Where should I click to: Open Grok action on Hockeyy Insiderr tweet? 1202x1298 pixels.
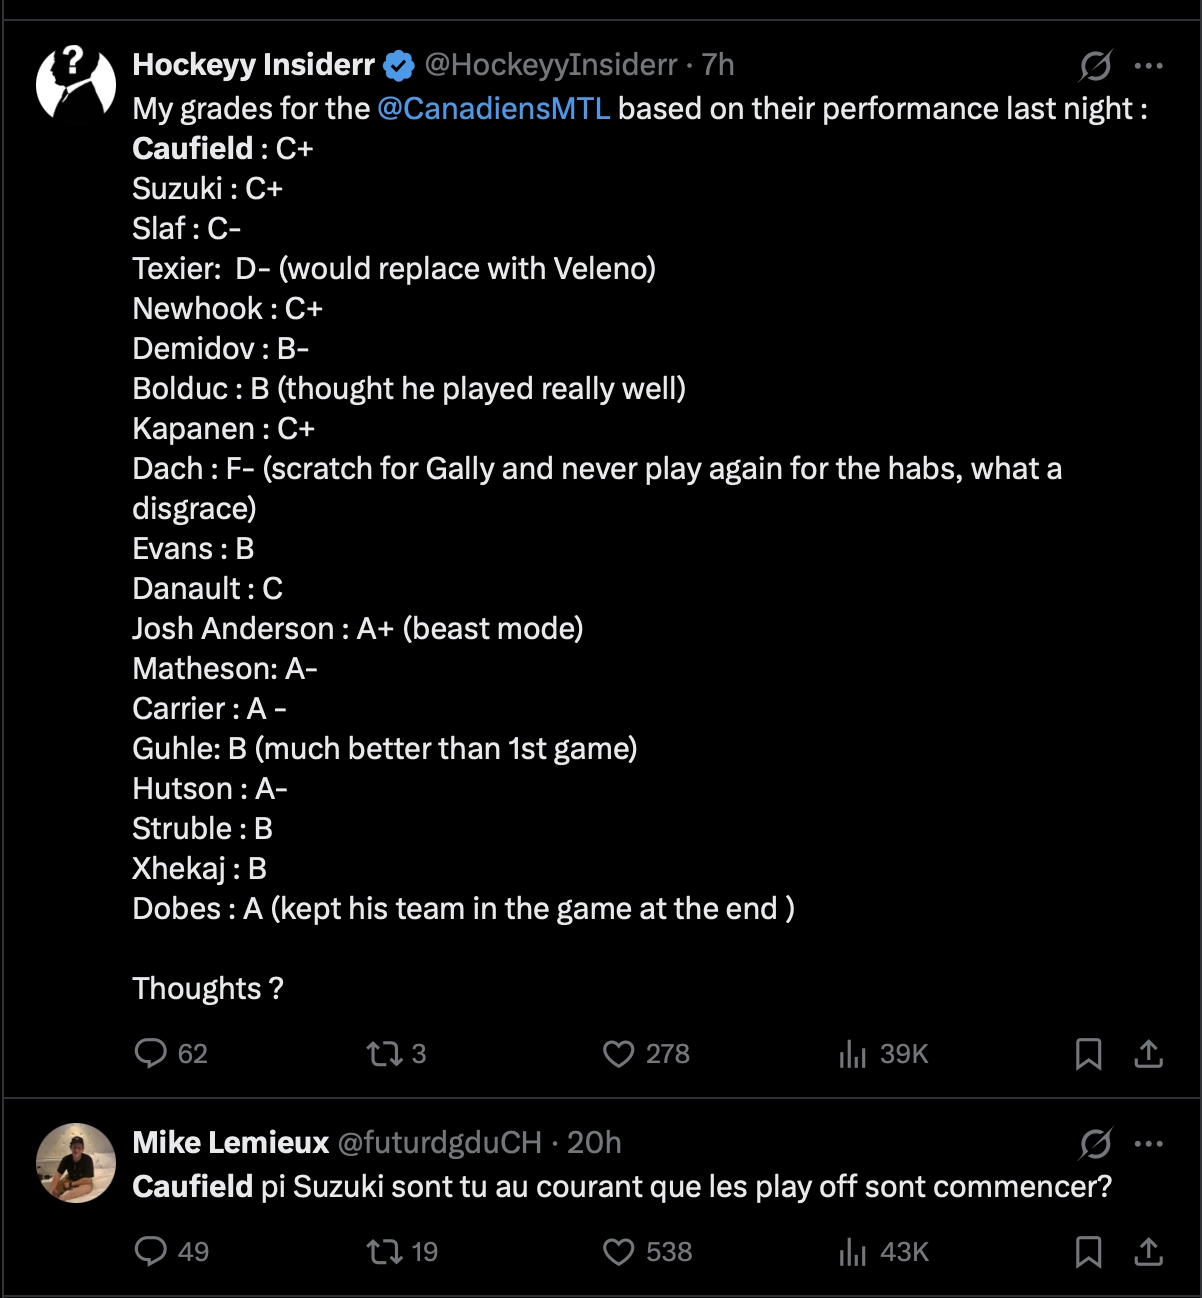pos(1095,66)
